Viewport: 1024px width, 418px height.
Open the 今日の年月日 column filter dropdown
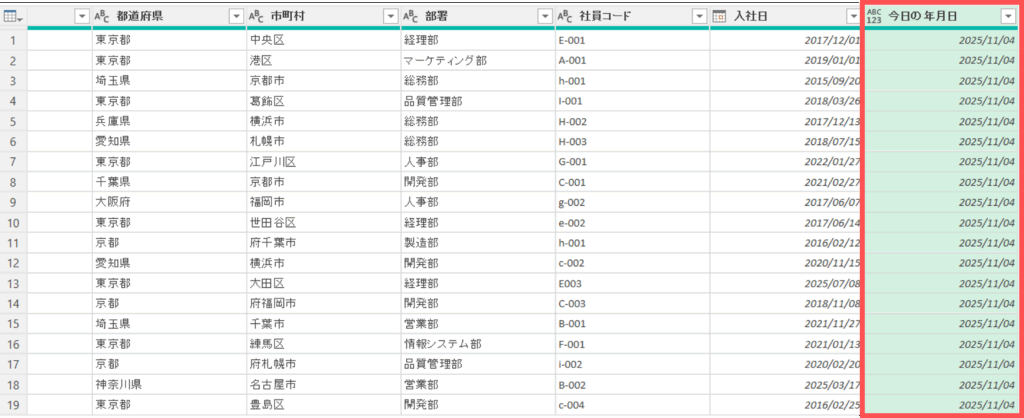click(x=1007, y=17)
